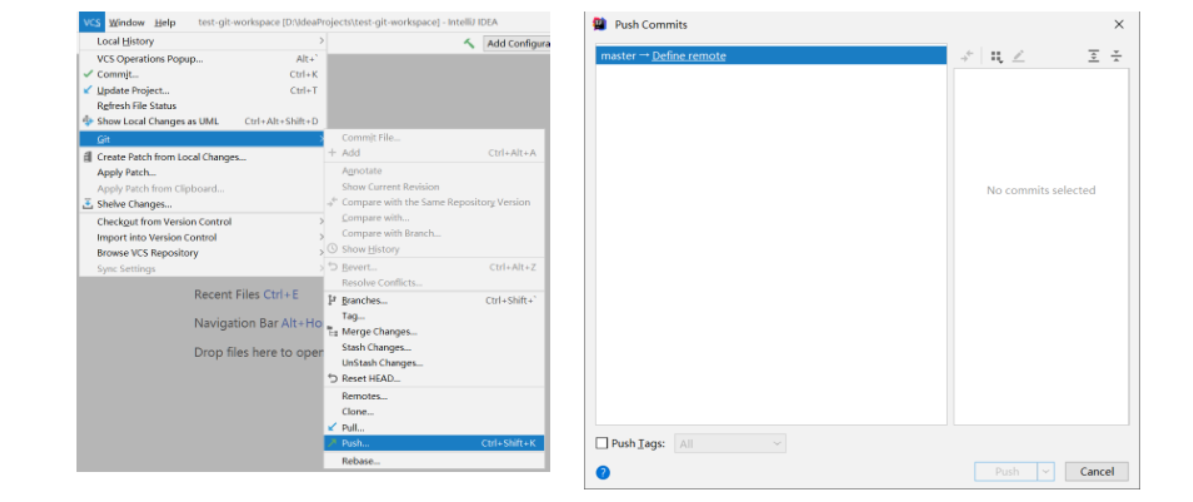Image resolution: width=1193 pixels, height=502 pixels.
Task: Open the Help menu
Action: coord(165,23)
